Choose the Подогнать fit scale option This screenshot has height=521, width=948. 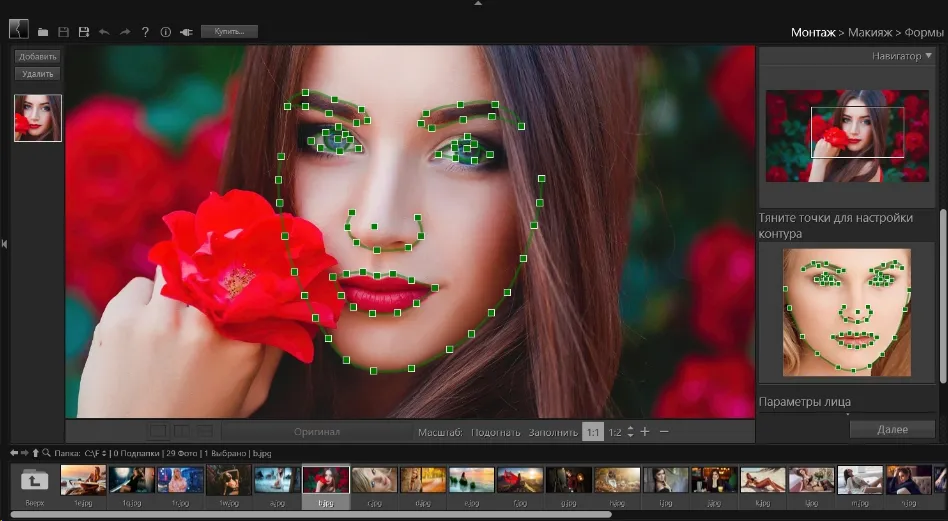(x=496, y=432)
